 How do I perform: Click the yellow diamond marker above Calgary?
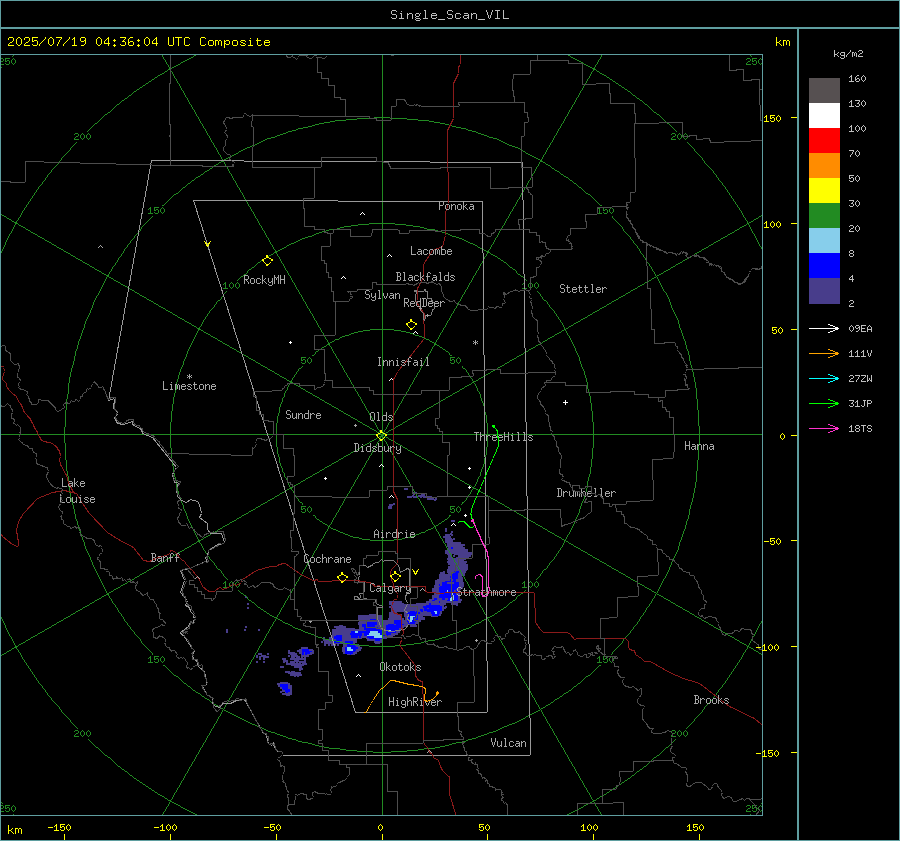coord(395,576)
